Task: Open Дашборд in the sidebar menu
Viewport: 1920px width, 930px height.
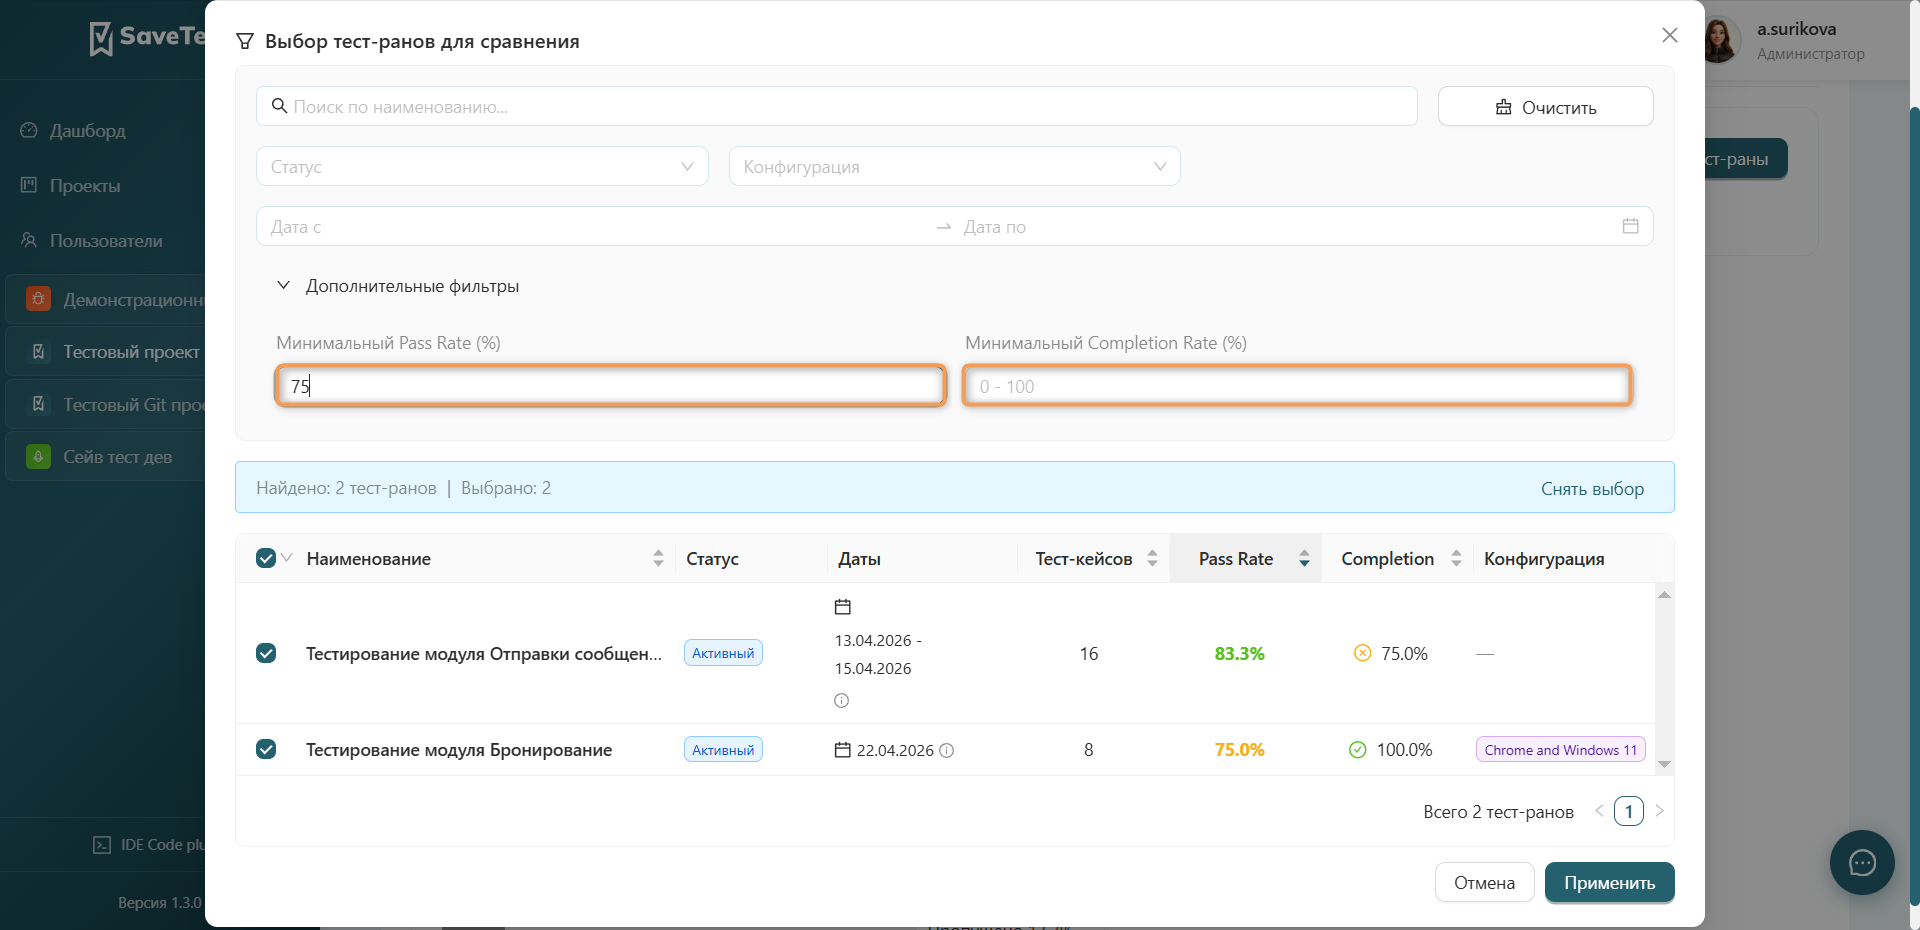Action: click(88, 131)
